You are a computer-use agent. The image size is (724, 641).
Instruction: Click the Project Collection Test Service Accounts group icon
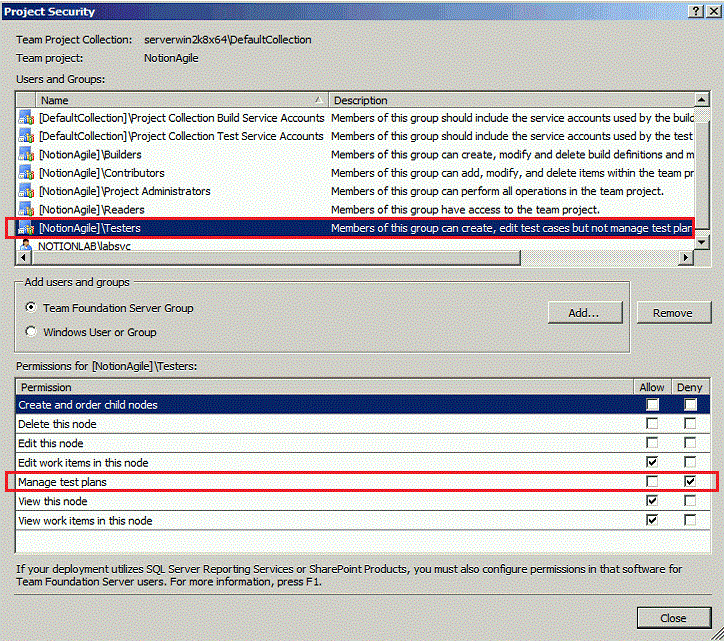pos(26,136)
